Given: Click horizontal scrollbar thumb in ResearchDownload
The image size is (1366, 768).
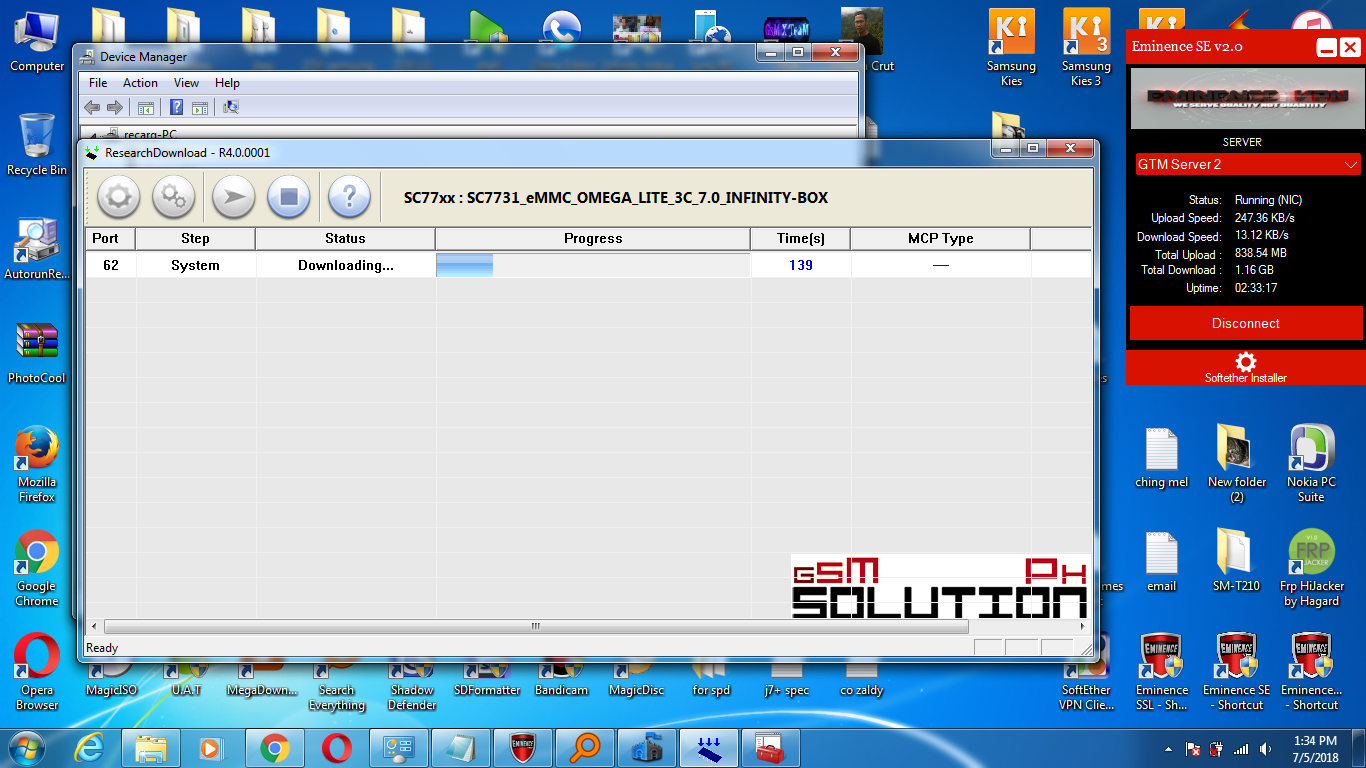Looking at the screenshot, I should (535, 626).
